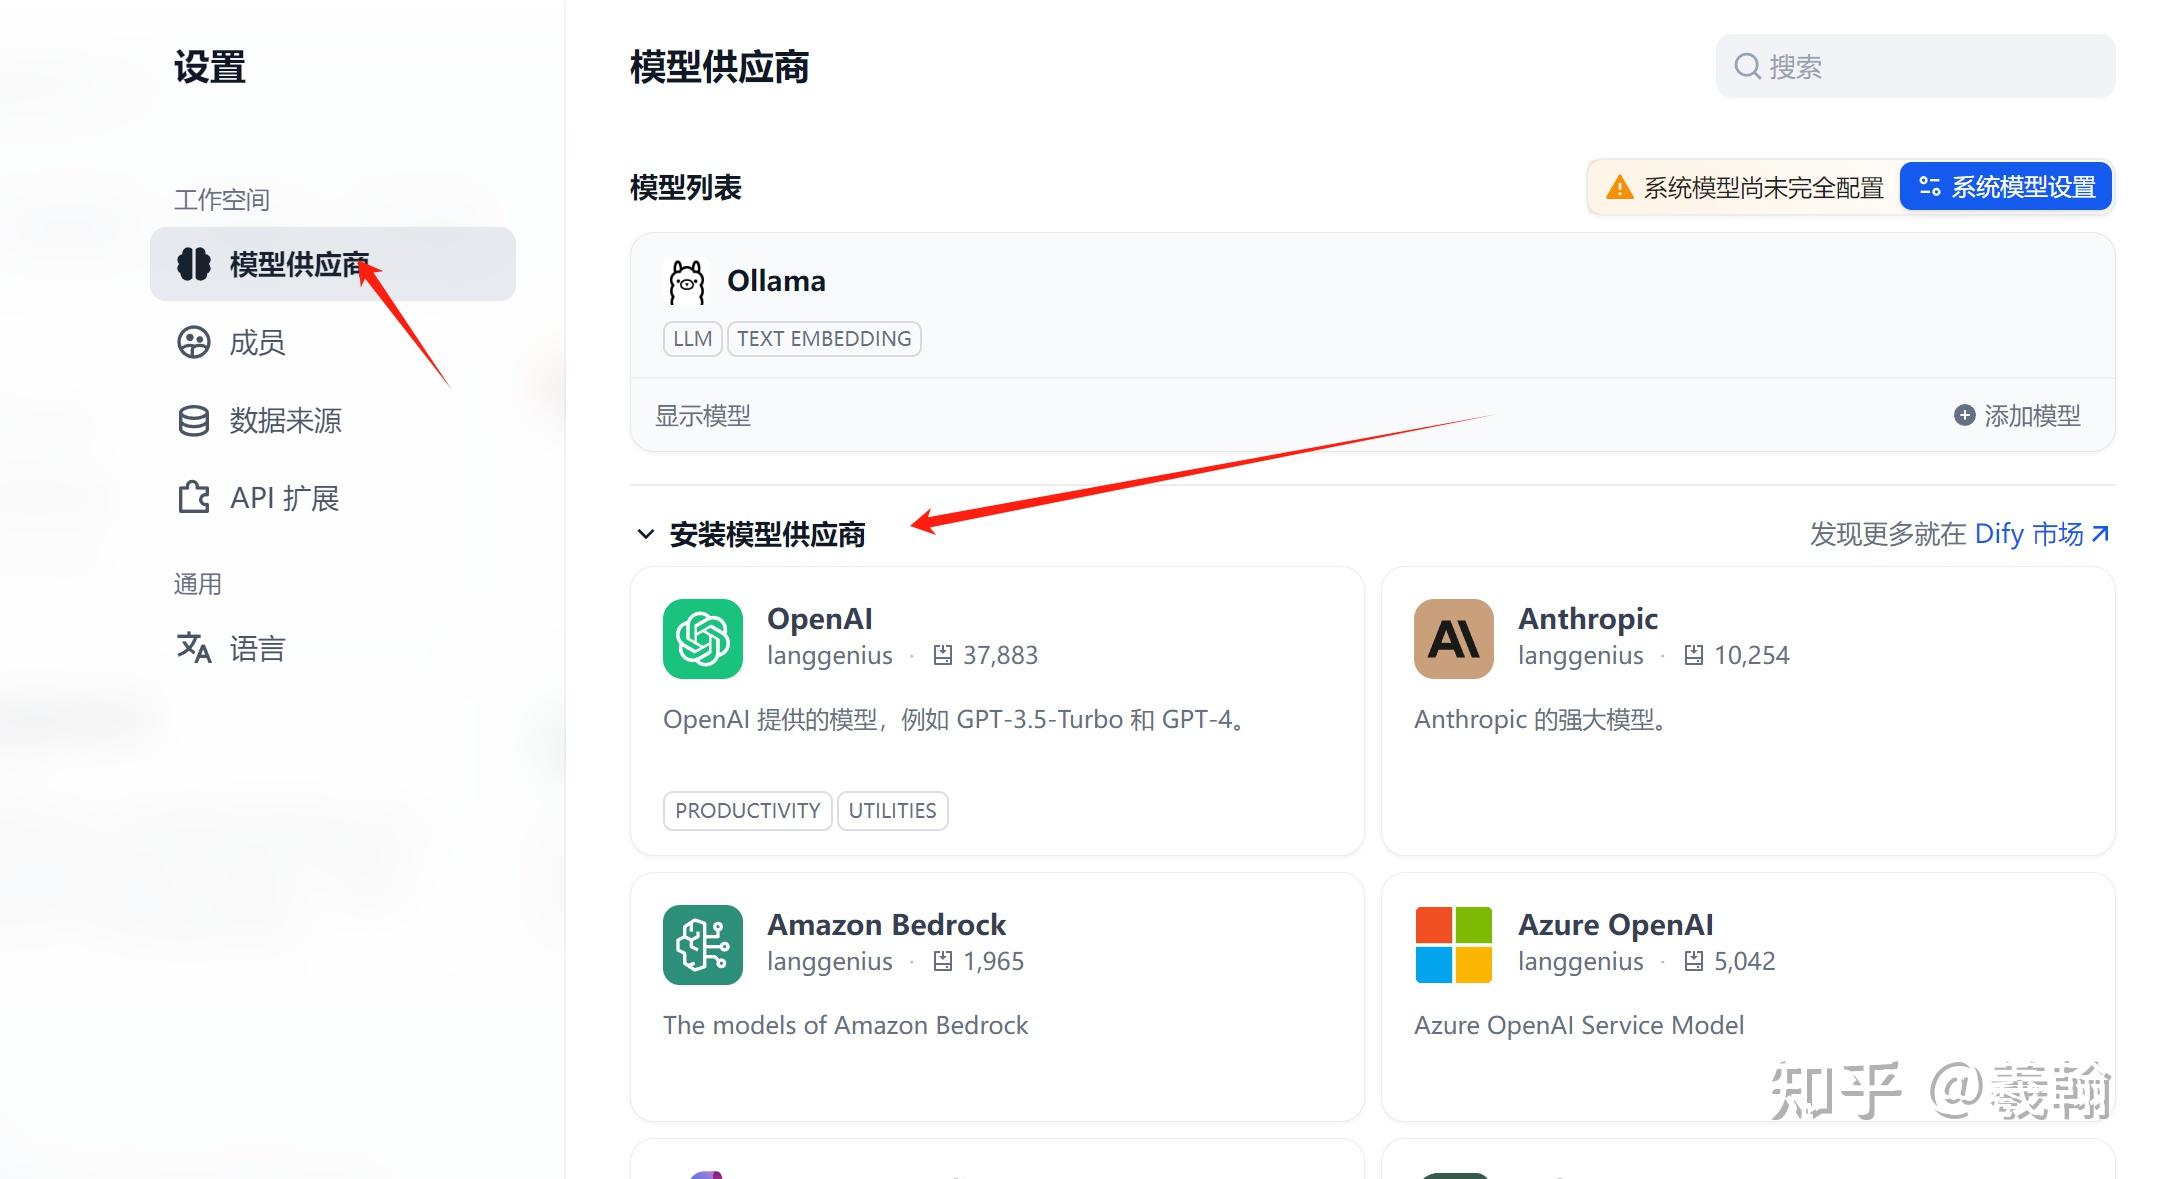Click the 安装模型供应商 heading
The width and height of the screenshot is (2167, 1179).
[x=767, y=535]
